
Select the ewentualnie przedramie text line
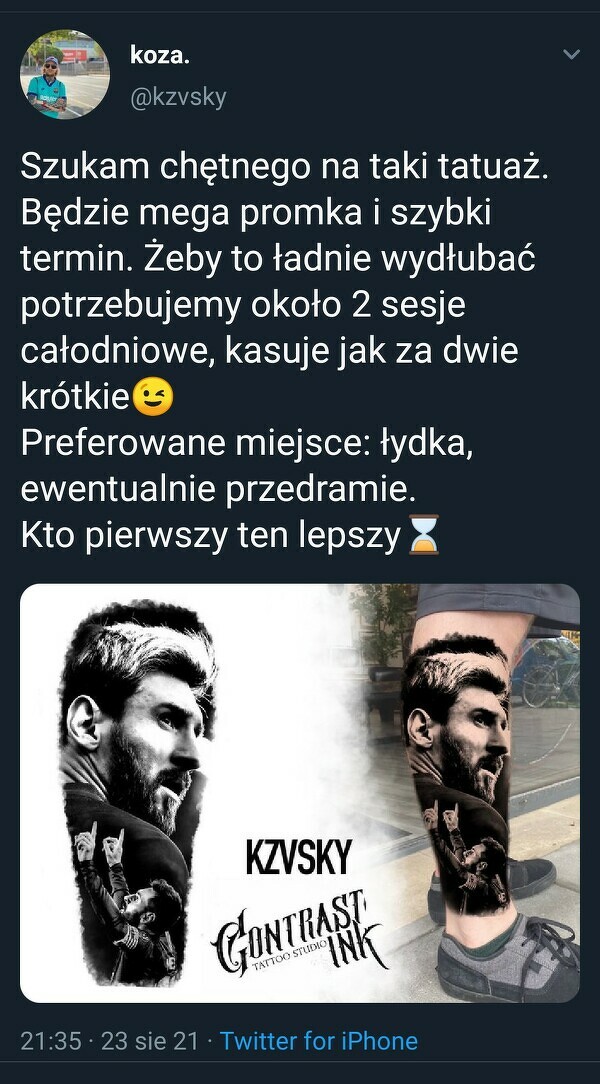point(219,490)
